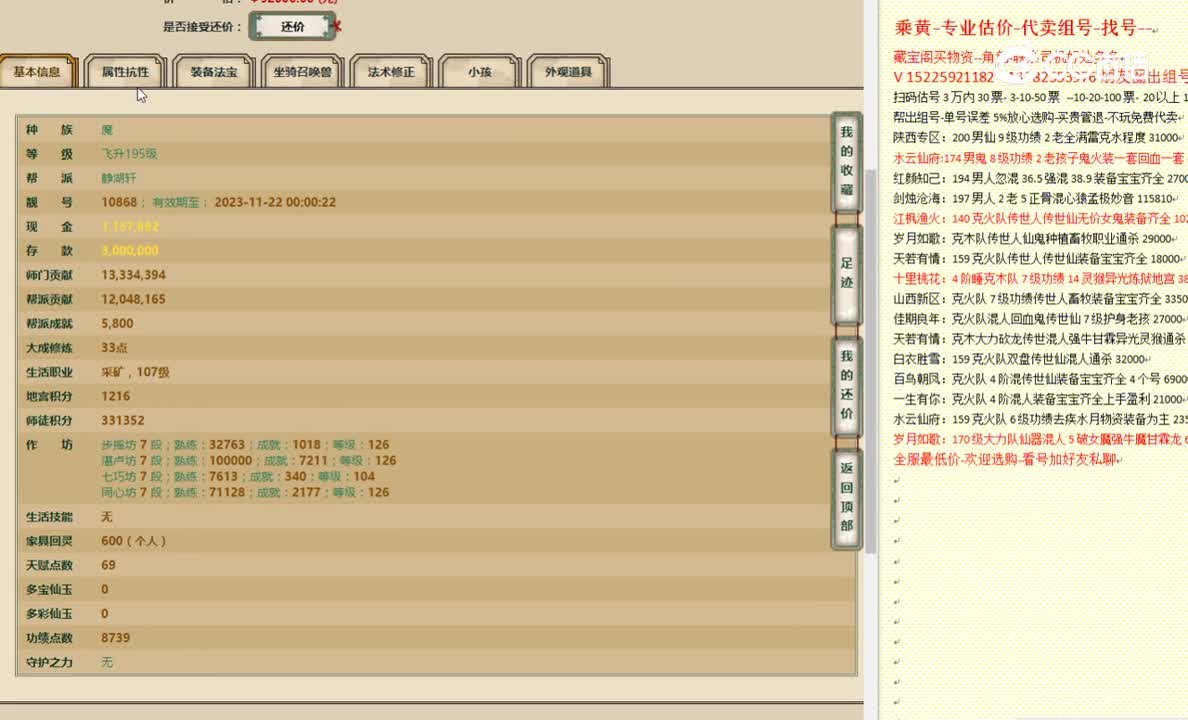Click the 帮派 row's guild name
The height and width of the screenshot is (720, 1188).
[x=119, y=178]
